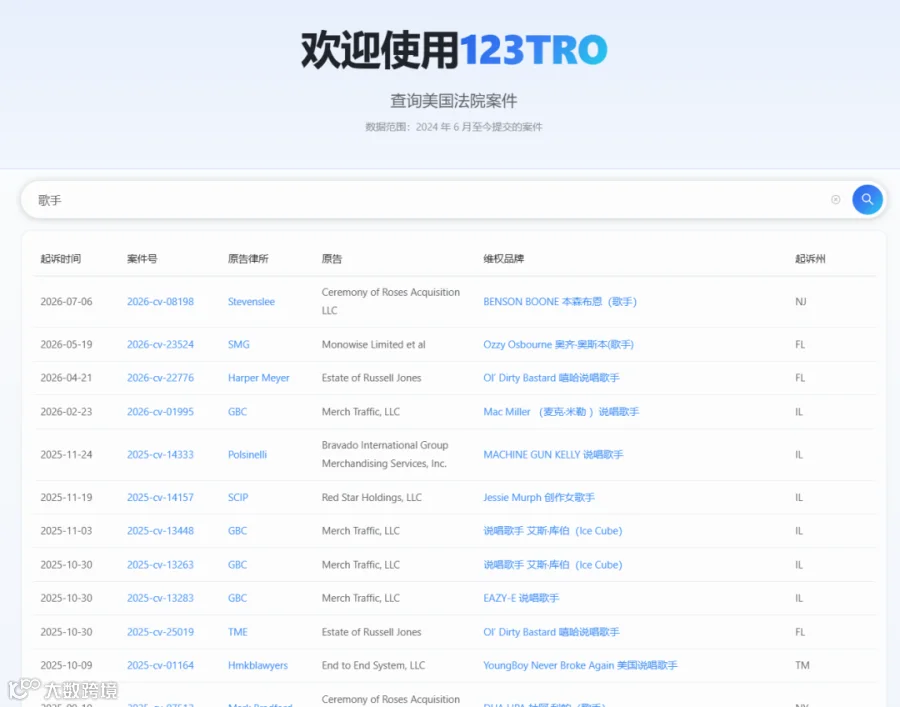Click plaintiff Bravado International Group Merchandising Services

point(385,454)
